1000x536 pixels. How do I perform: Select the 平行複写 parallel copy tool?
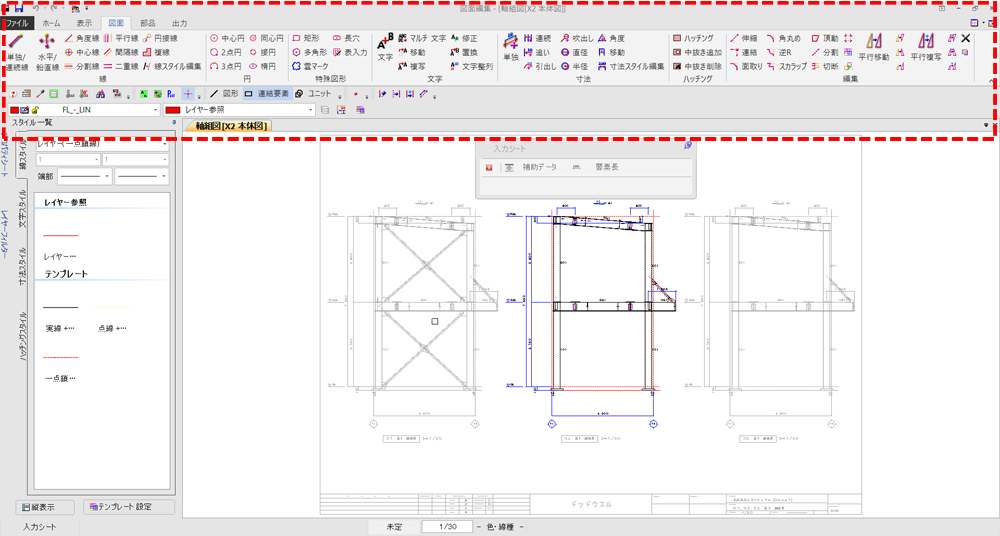pos(926,46)
